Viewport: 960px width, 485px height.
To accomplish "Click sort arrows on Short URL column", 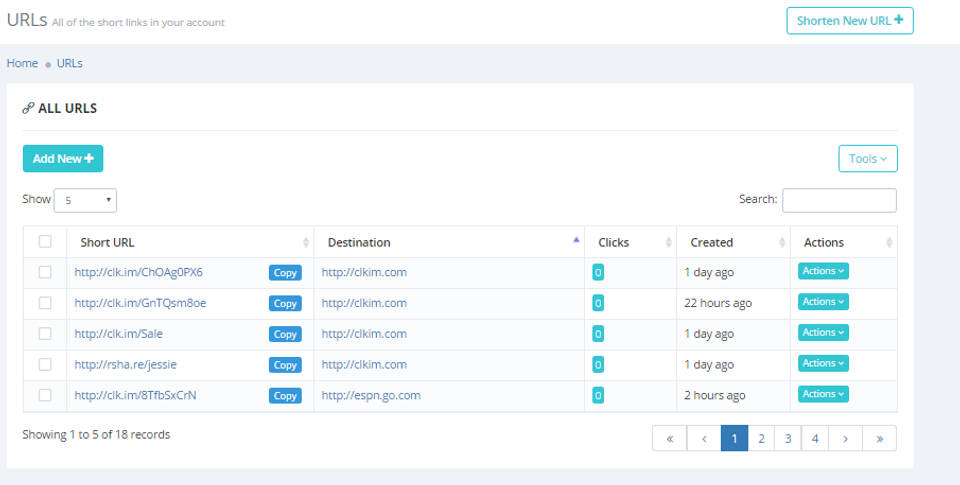I will click(306, 242).
